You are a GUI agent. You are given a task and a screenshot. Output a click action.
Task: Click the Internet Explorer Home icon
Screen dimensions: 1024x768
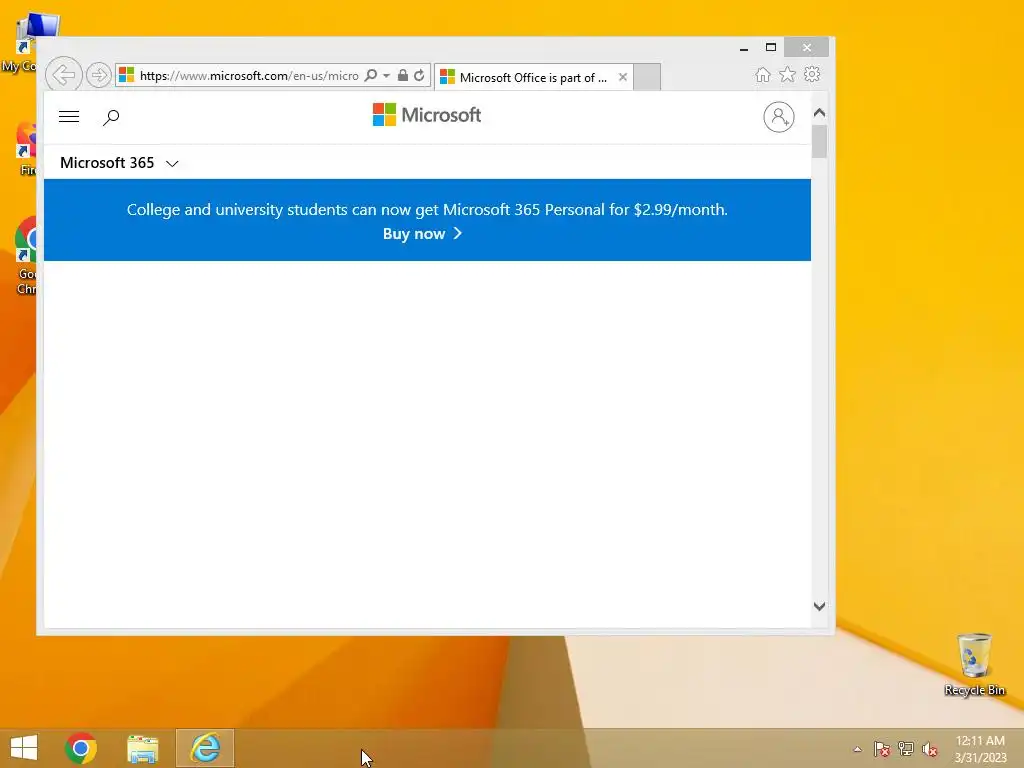[762, 75]
